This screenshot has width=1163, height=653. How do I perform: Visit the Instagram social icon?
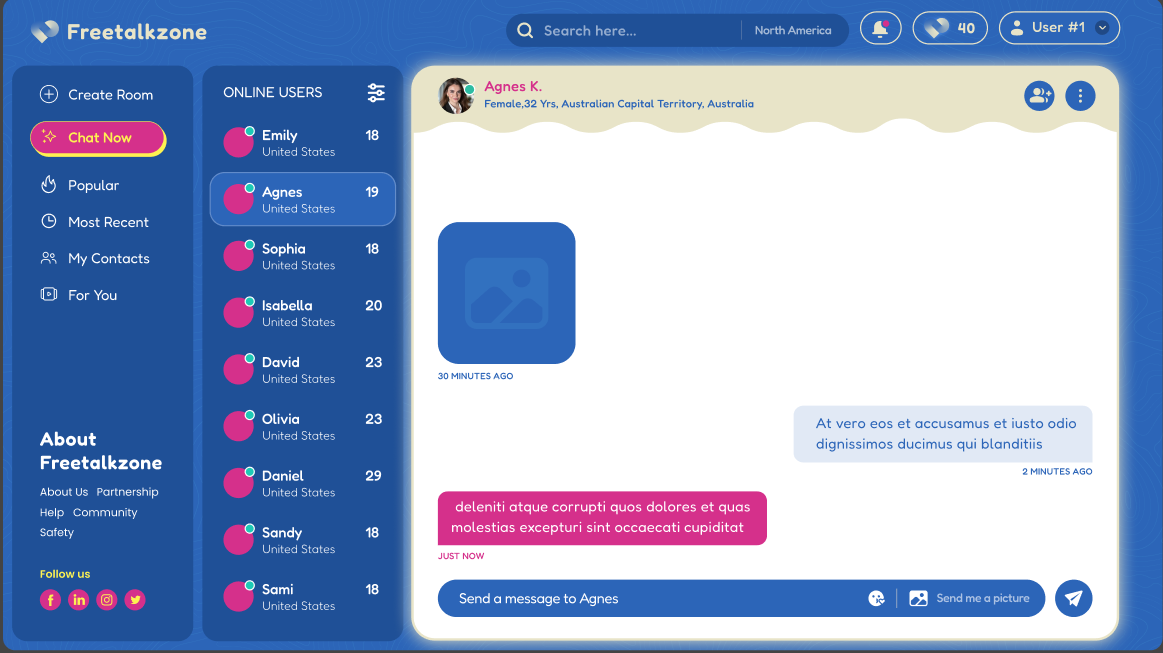pyautogui.click(x=107, y=600)
